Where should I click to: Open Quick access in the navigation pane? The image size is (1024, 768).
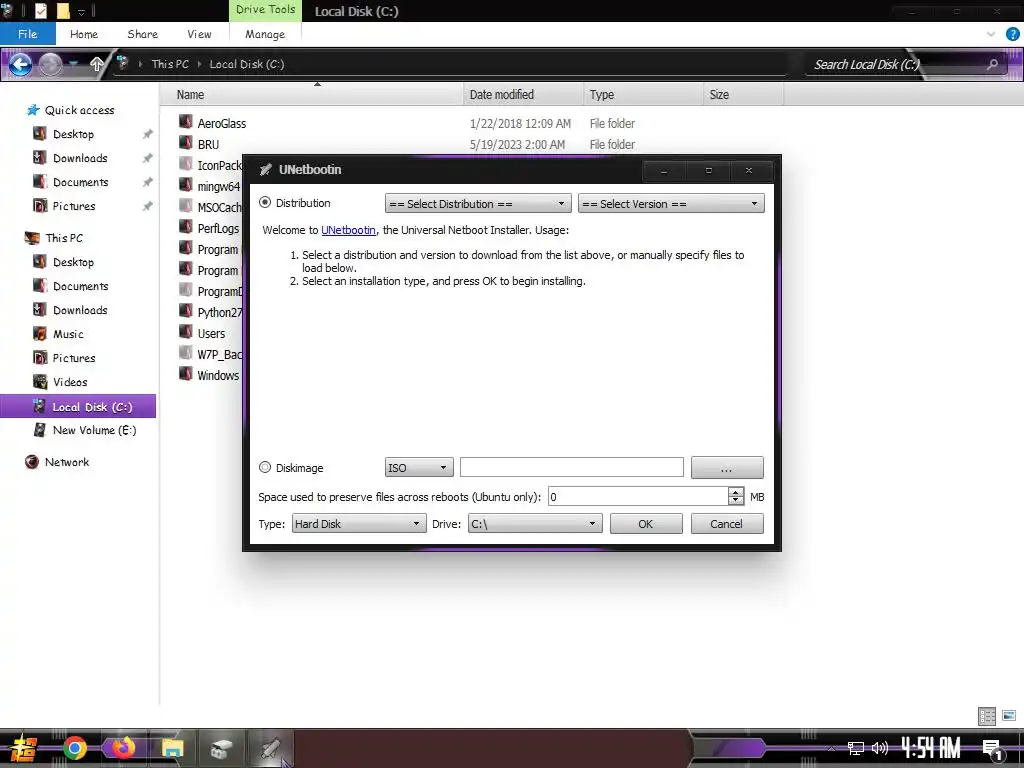click(x=79, y=110)
